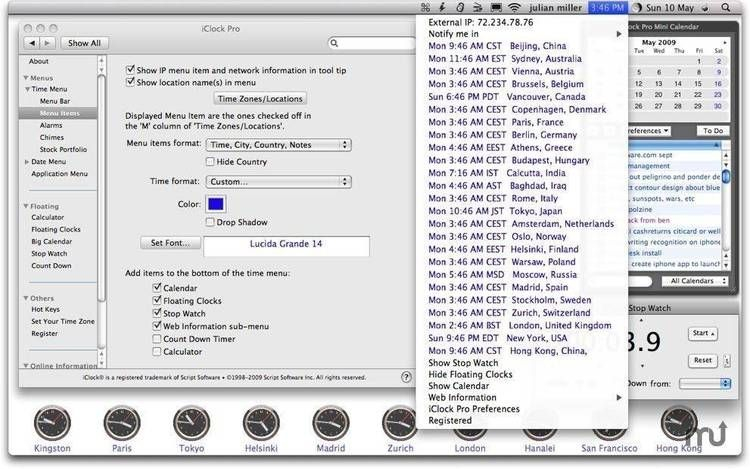The image size is (750, 469).
Task: Go forward with the right arrow button
Action: tap(47, 43)
